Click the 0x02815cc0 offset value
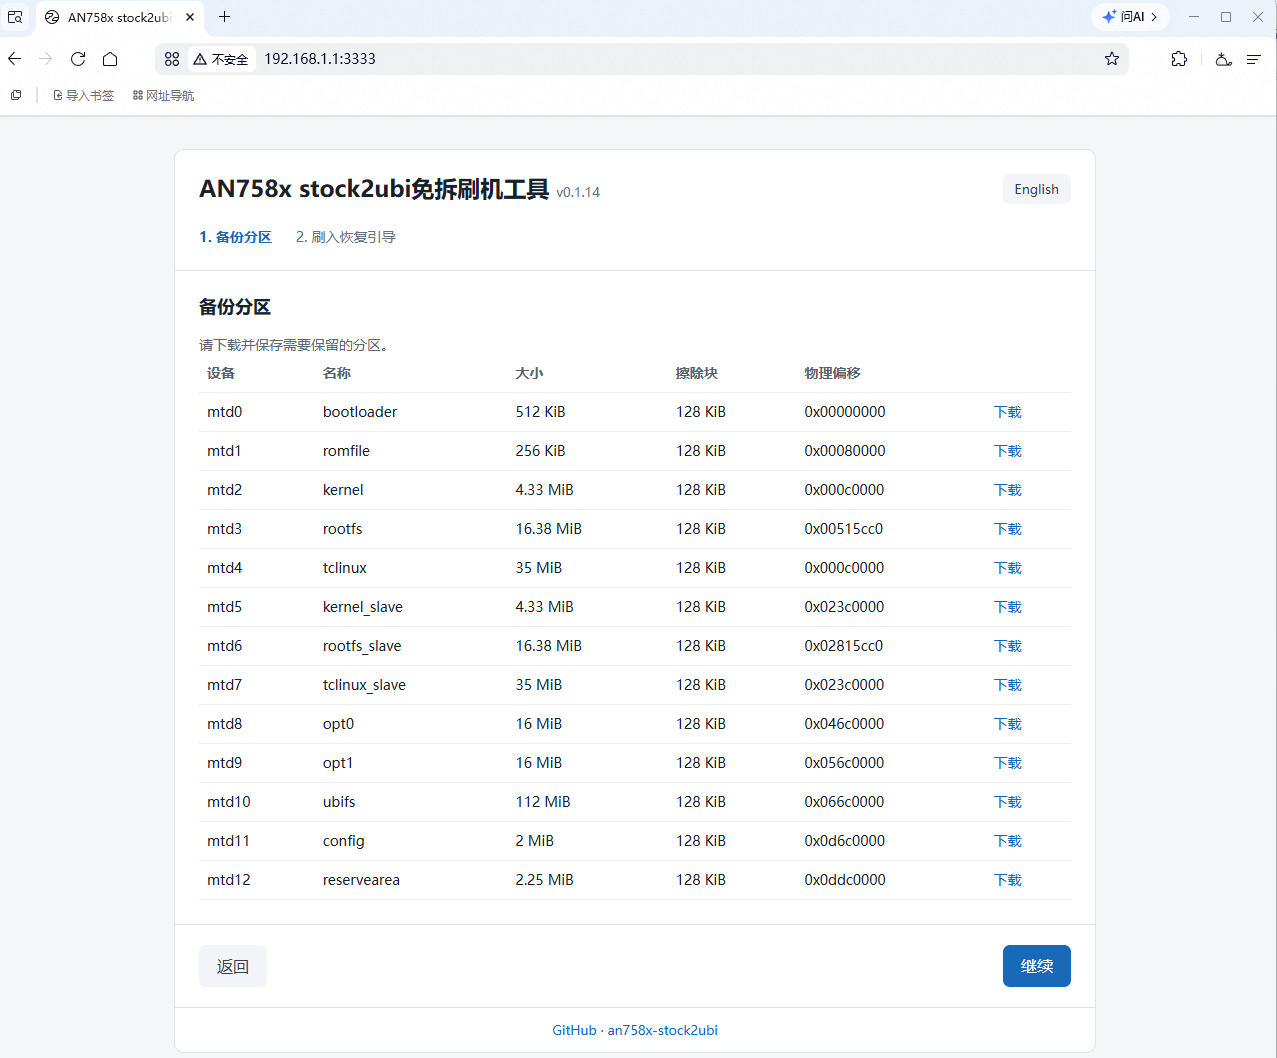 [x=844, y=646]
